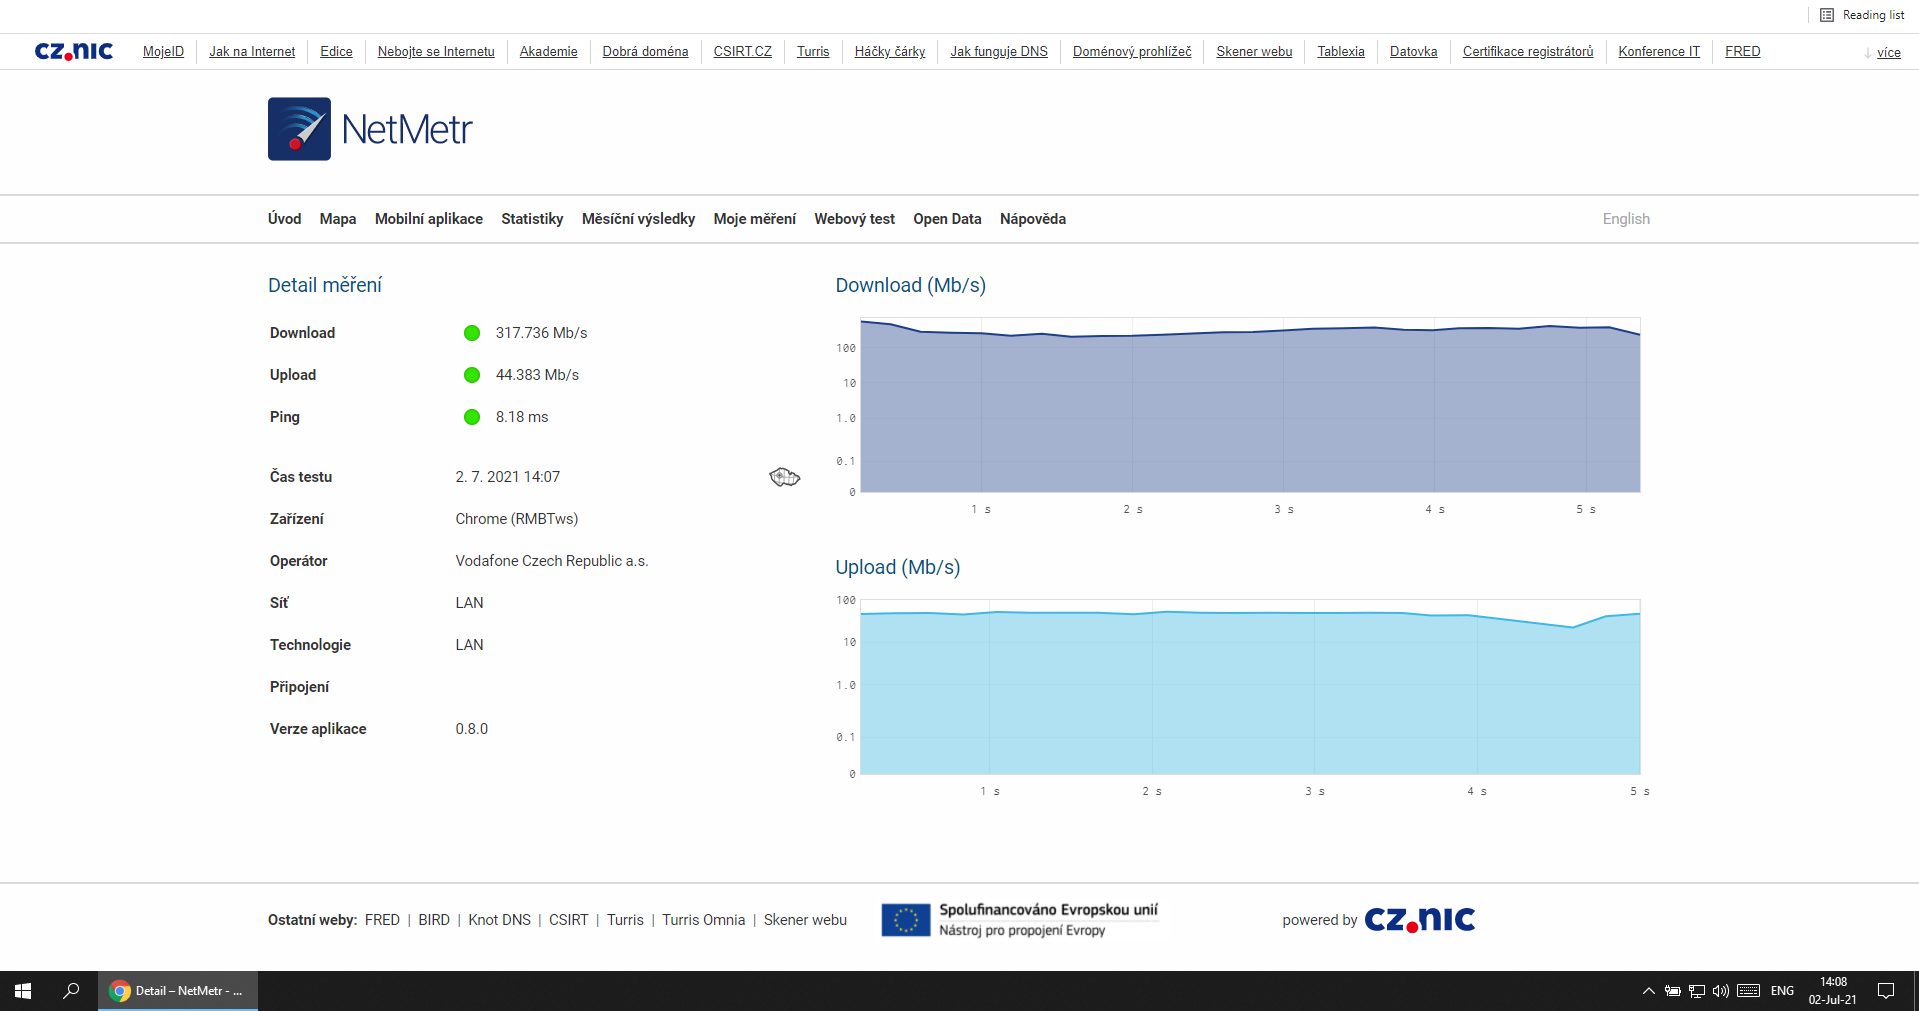Click the green Download status indicator
Viewport: 1919px width, 1011px height.
pyautogui.click(x=472, y=333)
